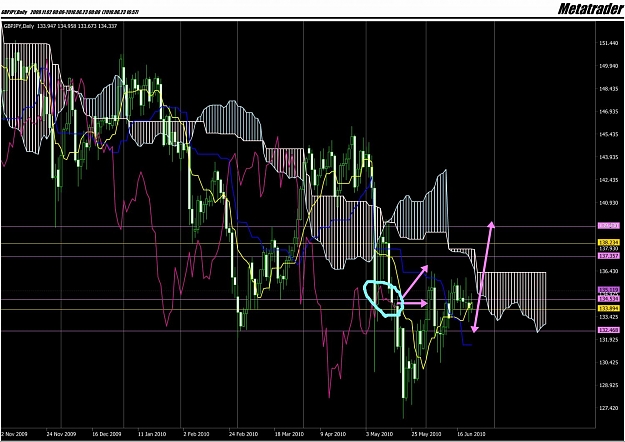
Task: Click the 24 Nov 2009 date label
Action: [x=61, y=434]
